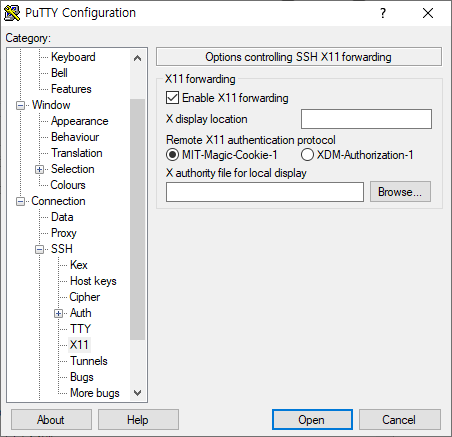Select MIT-Magic-Cookie-1 protocol

tap(172, 155)
